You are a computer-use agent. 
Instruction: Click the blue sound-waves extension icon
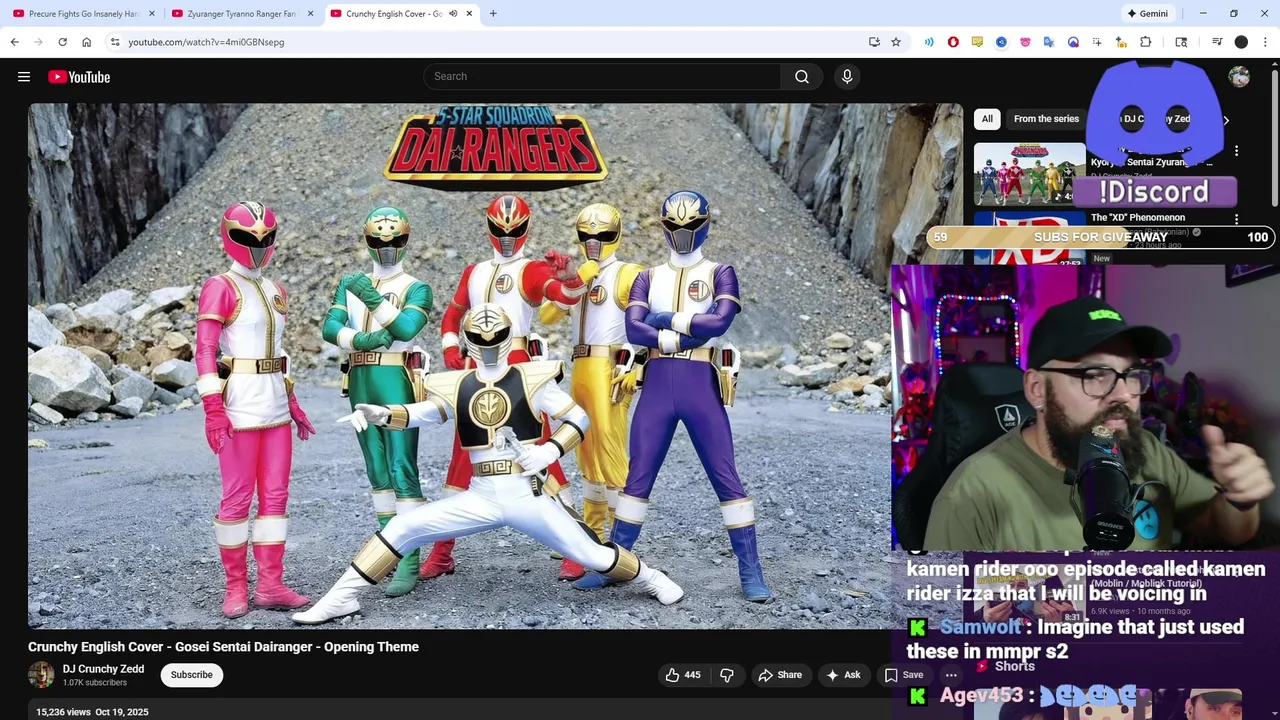(929, 42)
